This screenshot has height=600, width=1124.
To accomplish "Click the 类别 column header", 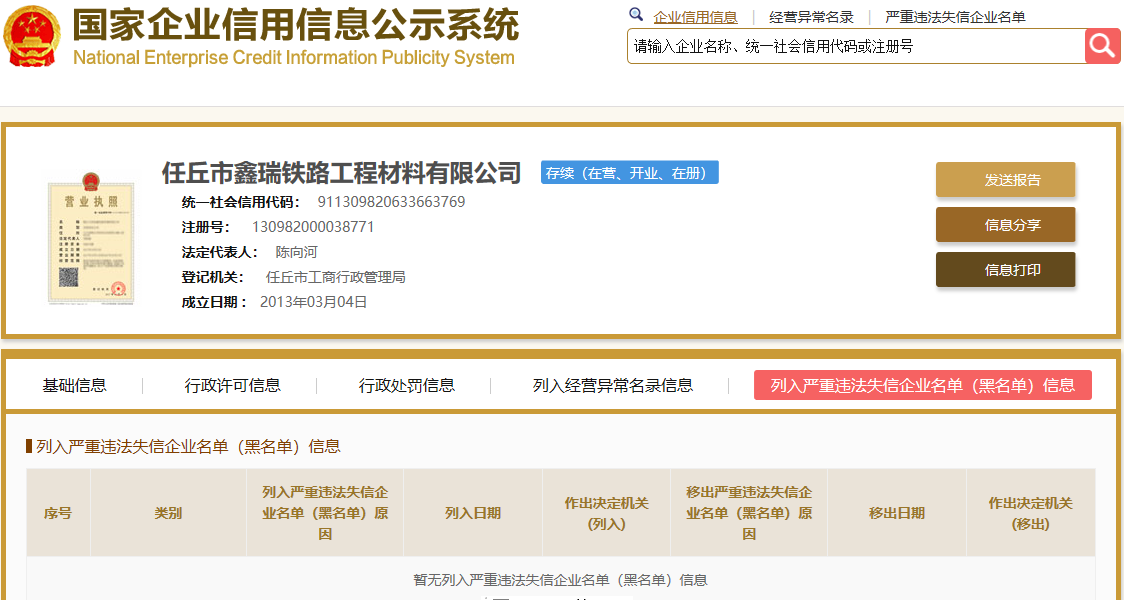I will click(x=168, y=513).
